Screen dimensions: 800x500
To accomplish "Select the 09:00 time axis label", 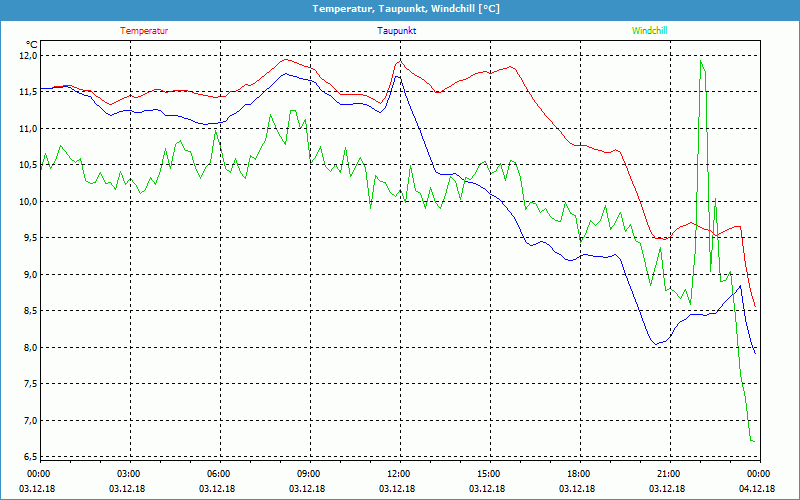I will tap(309, 474).
